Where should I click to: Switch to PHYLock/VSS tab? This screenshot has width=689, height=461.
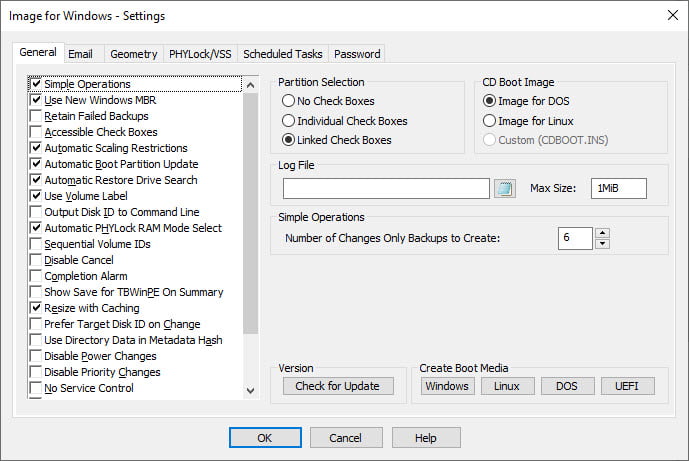coord(200,54)
